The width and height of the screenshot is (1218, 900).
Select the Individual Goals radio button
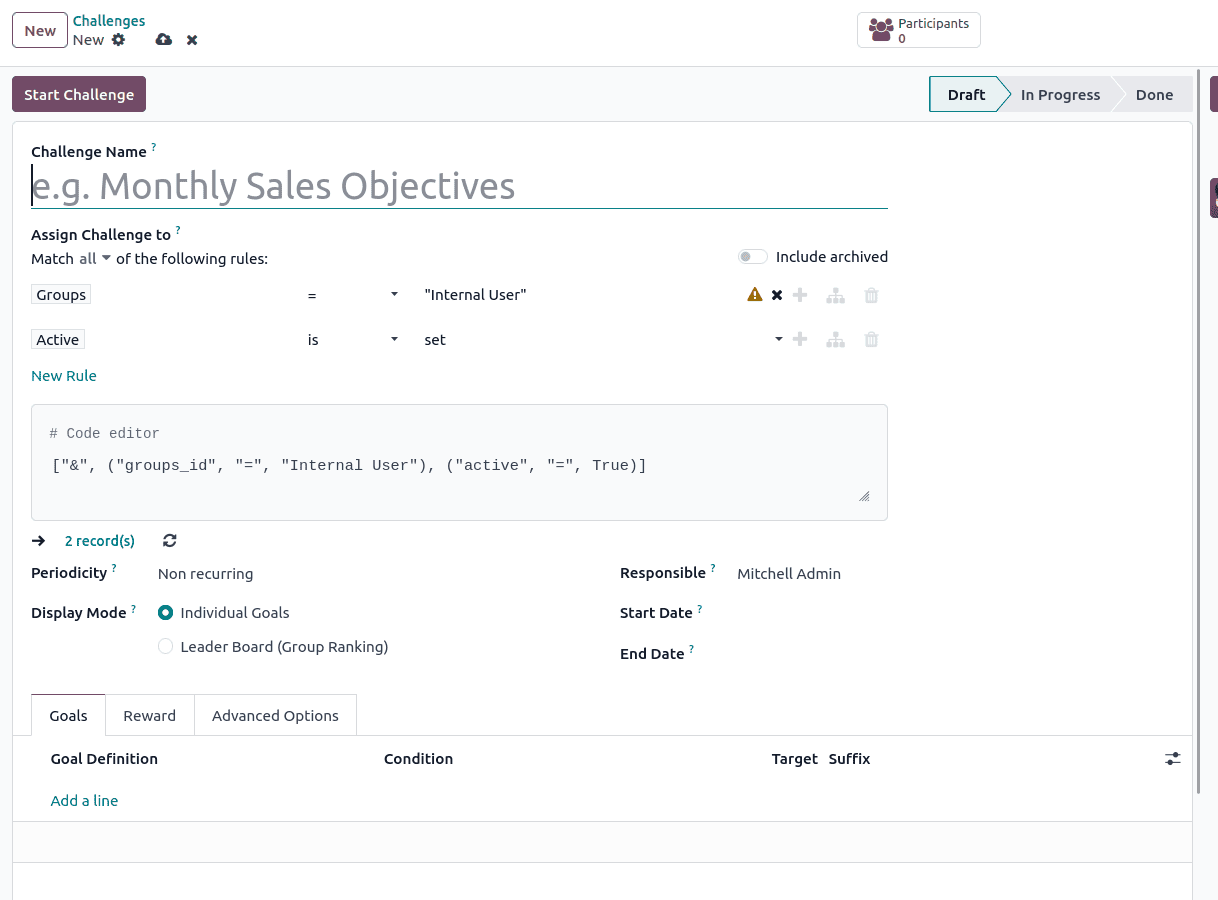[x=165, y=612]
